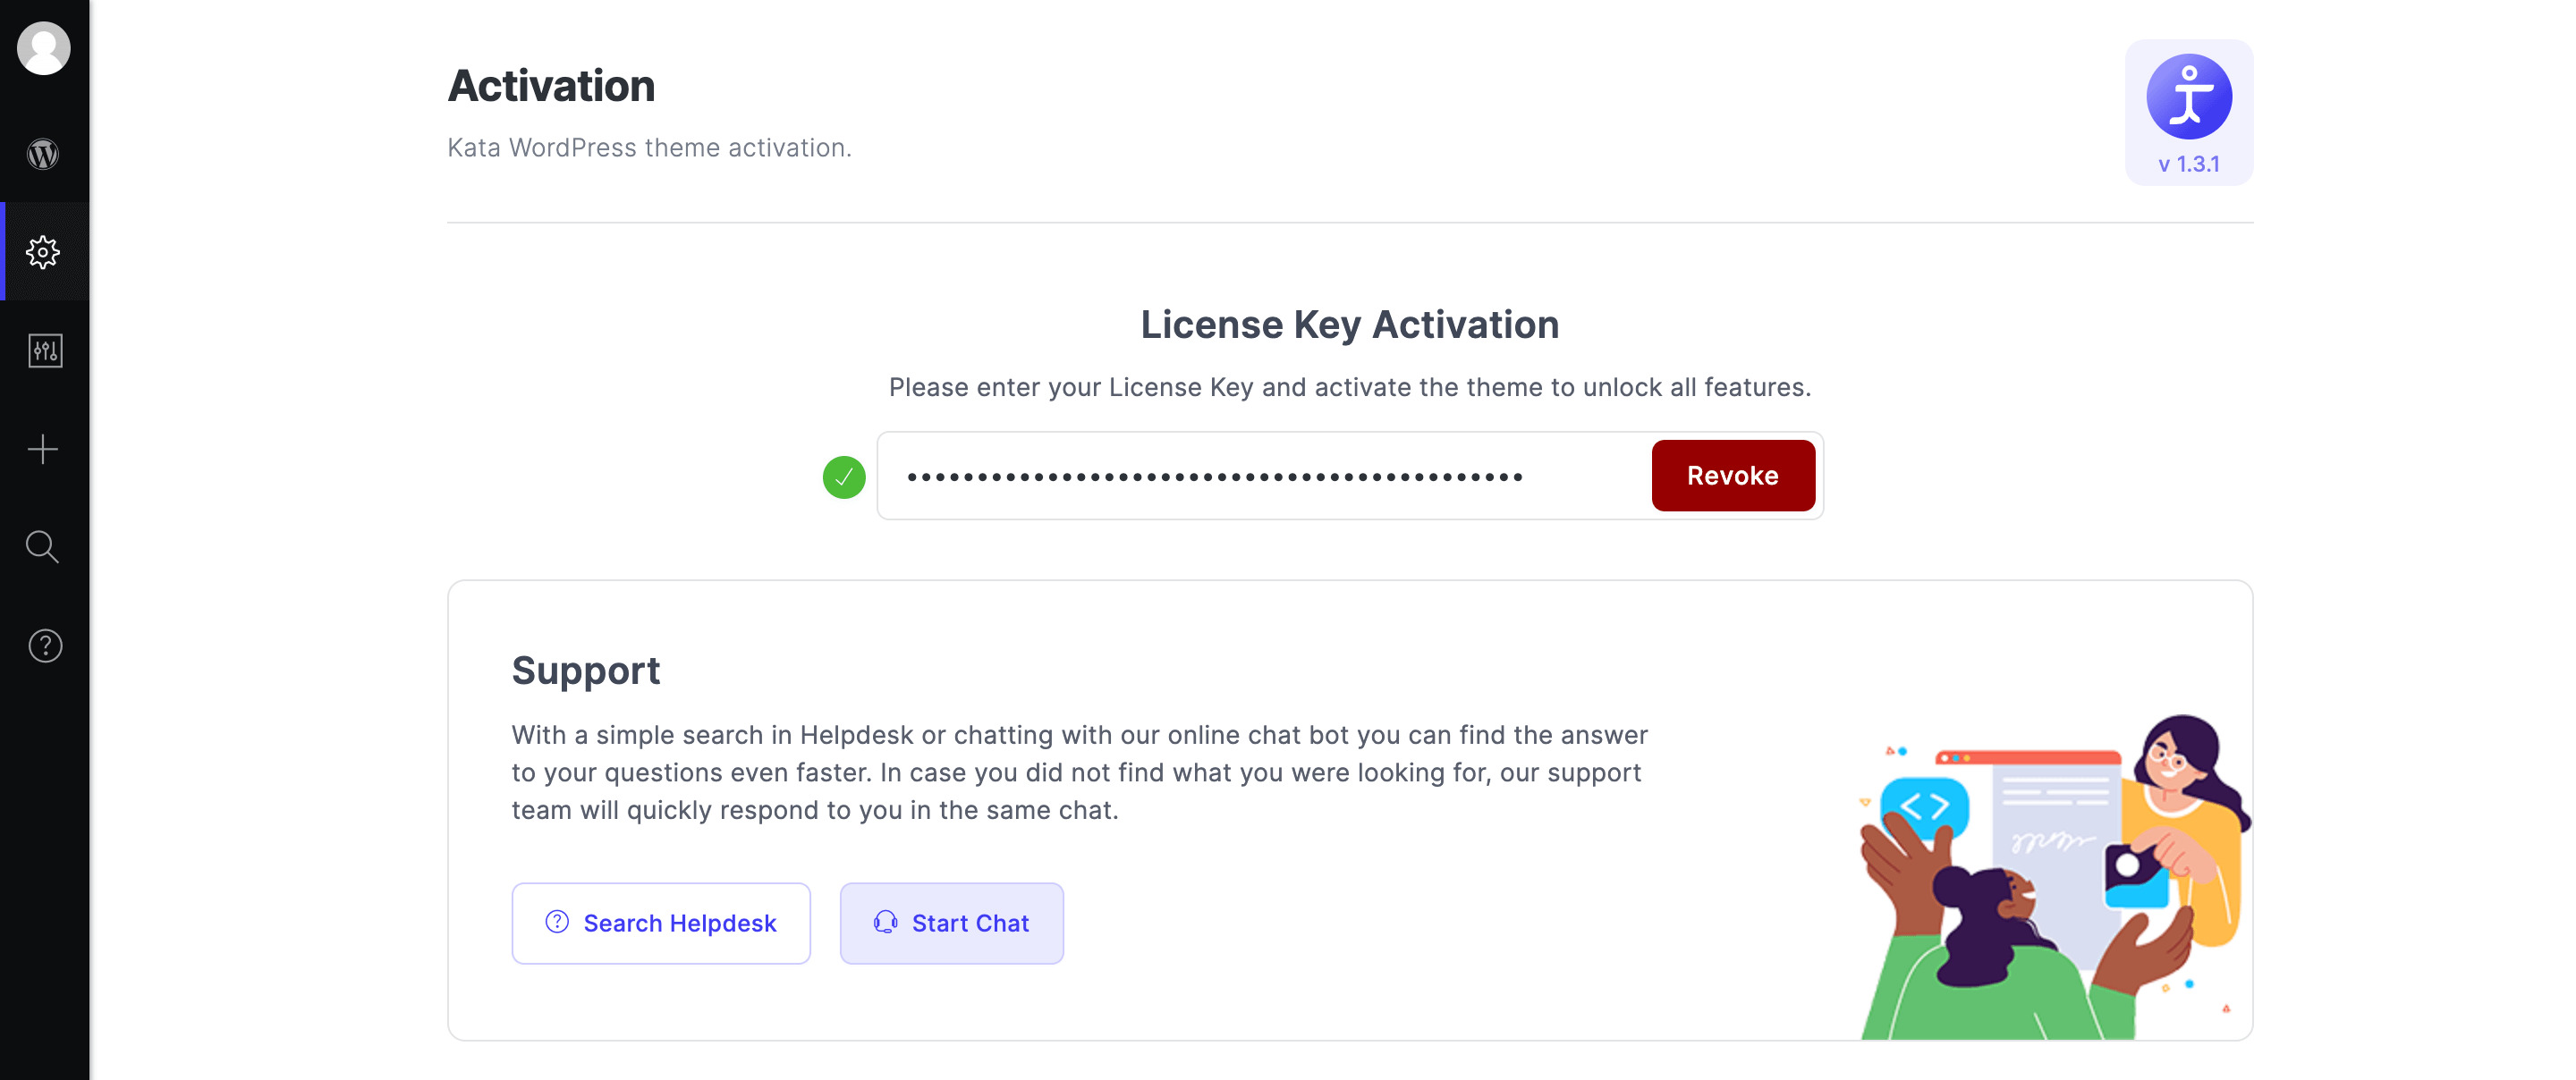This screenshot has width=2576, height=1080.
Task: Open search via the magnifier sidebar icon
Action: [x=43, y=547]
